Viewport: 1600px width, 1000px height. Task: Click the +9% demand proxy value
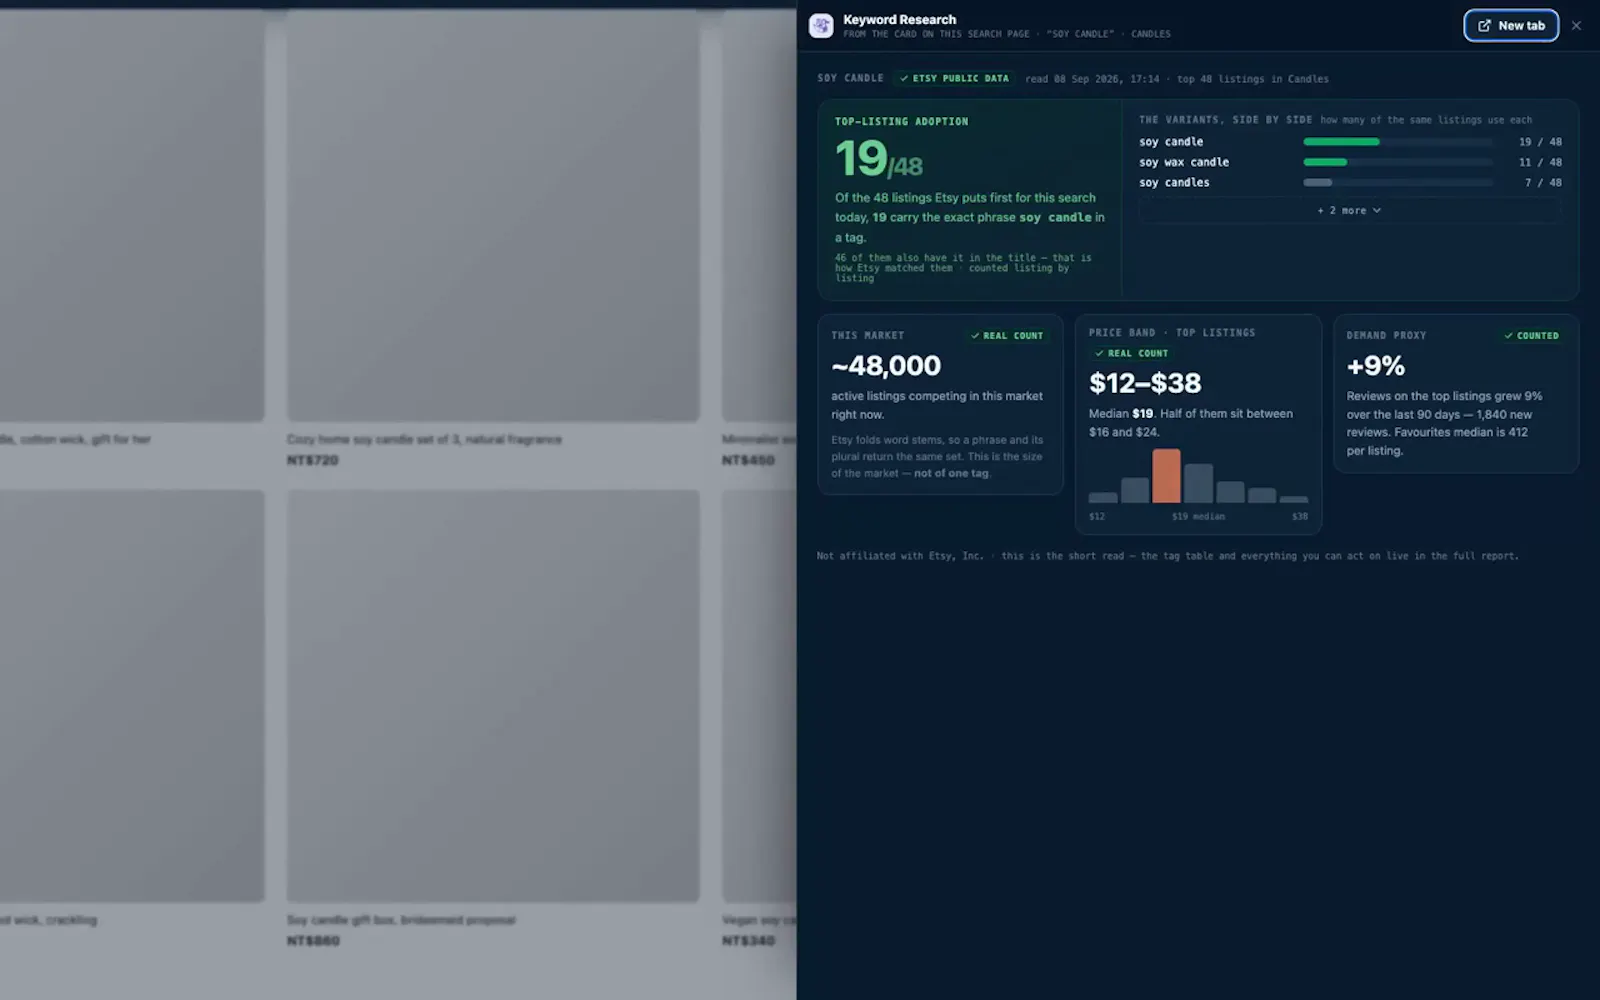(1376, 366)
